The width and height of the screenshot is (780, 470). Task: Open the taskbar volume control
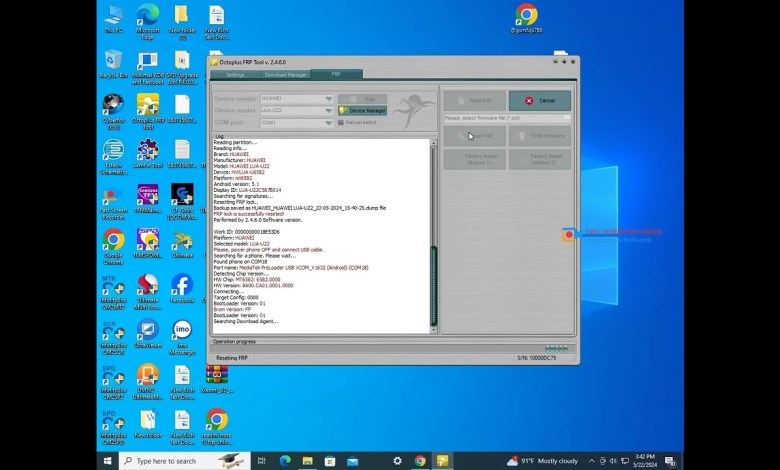point(613,461)
